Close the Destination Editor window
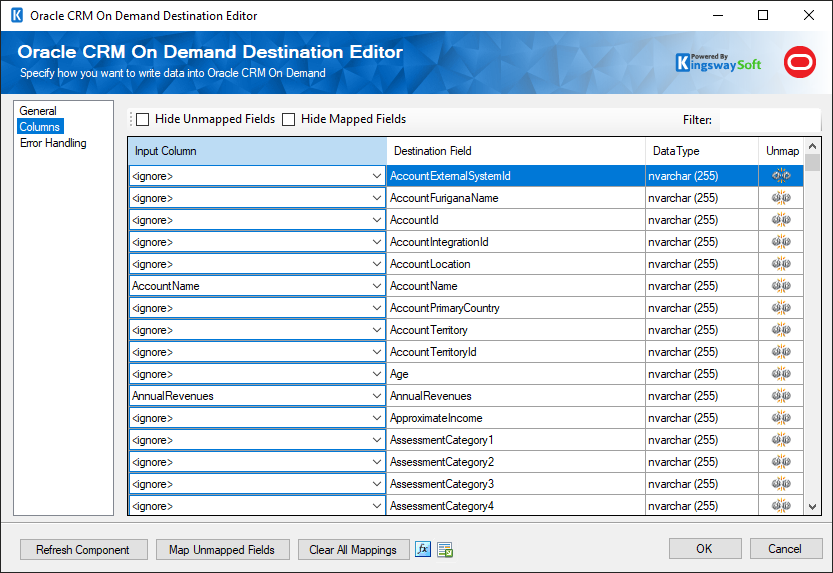Screen dimensions: 833x573 pyautogui.click(x=809, y=15)
